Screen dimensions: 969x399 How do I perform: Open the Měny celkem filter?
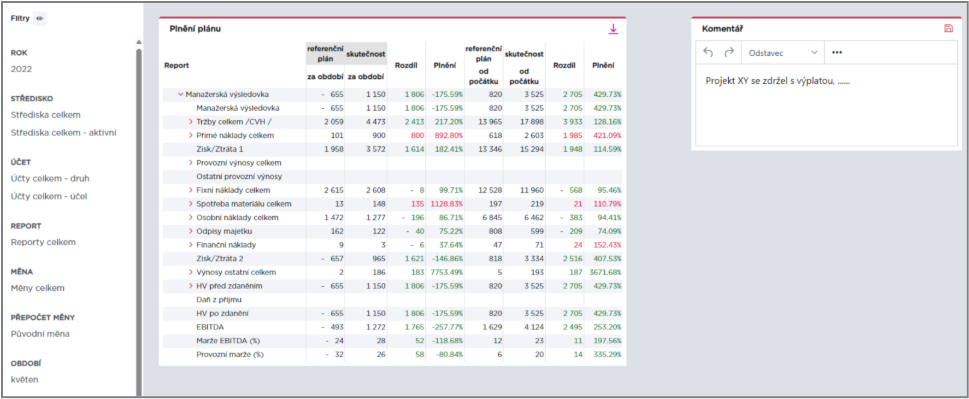click(37, 288)
